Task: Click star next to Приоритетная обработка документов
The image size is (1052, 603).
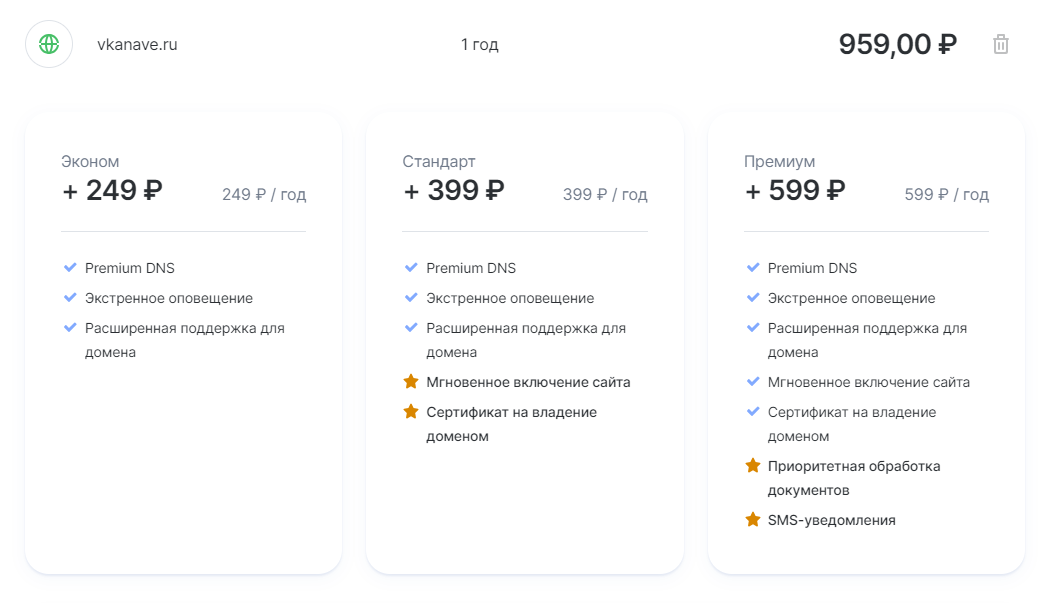Action: tap(753, 465)
